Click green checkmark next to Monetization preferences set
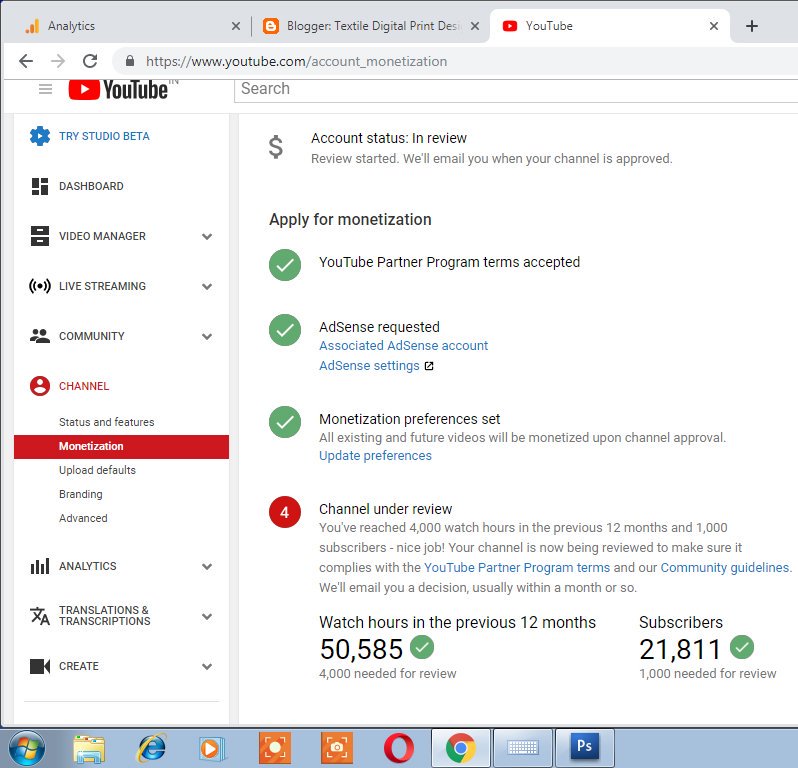798x768 pixels. pyautogui.click(x=285, y=422)
